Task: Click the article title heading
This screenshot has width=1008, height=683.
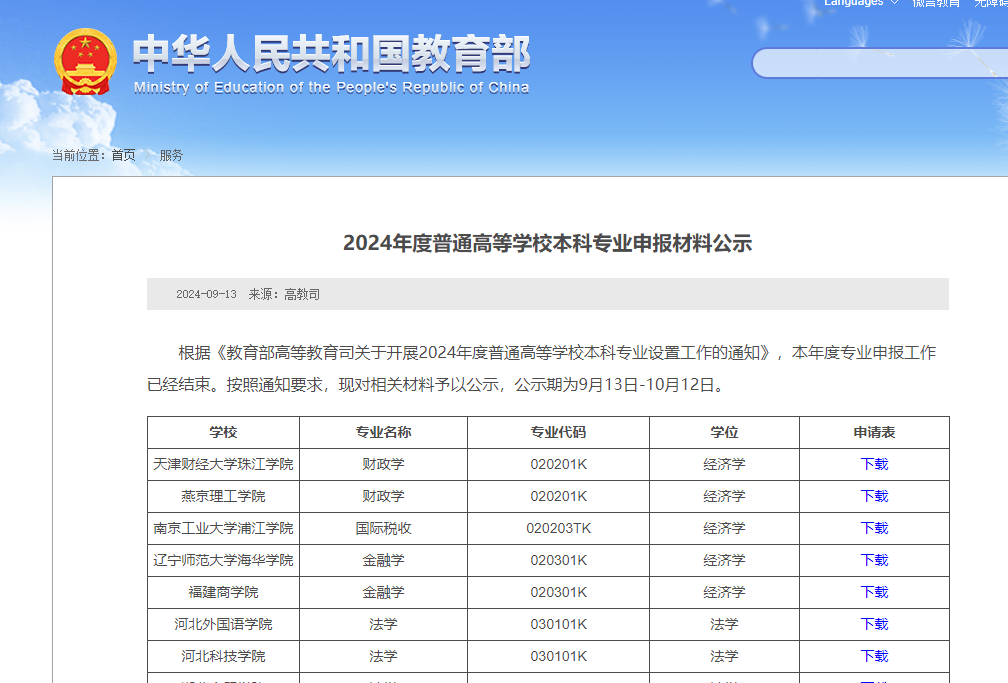Action: 548,243
